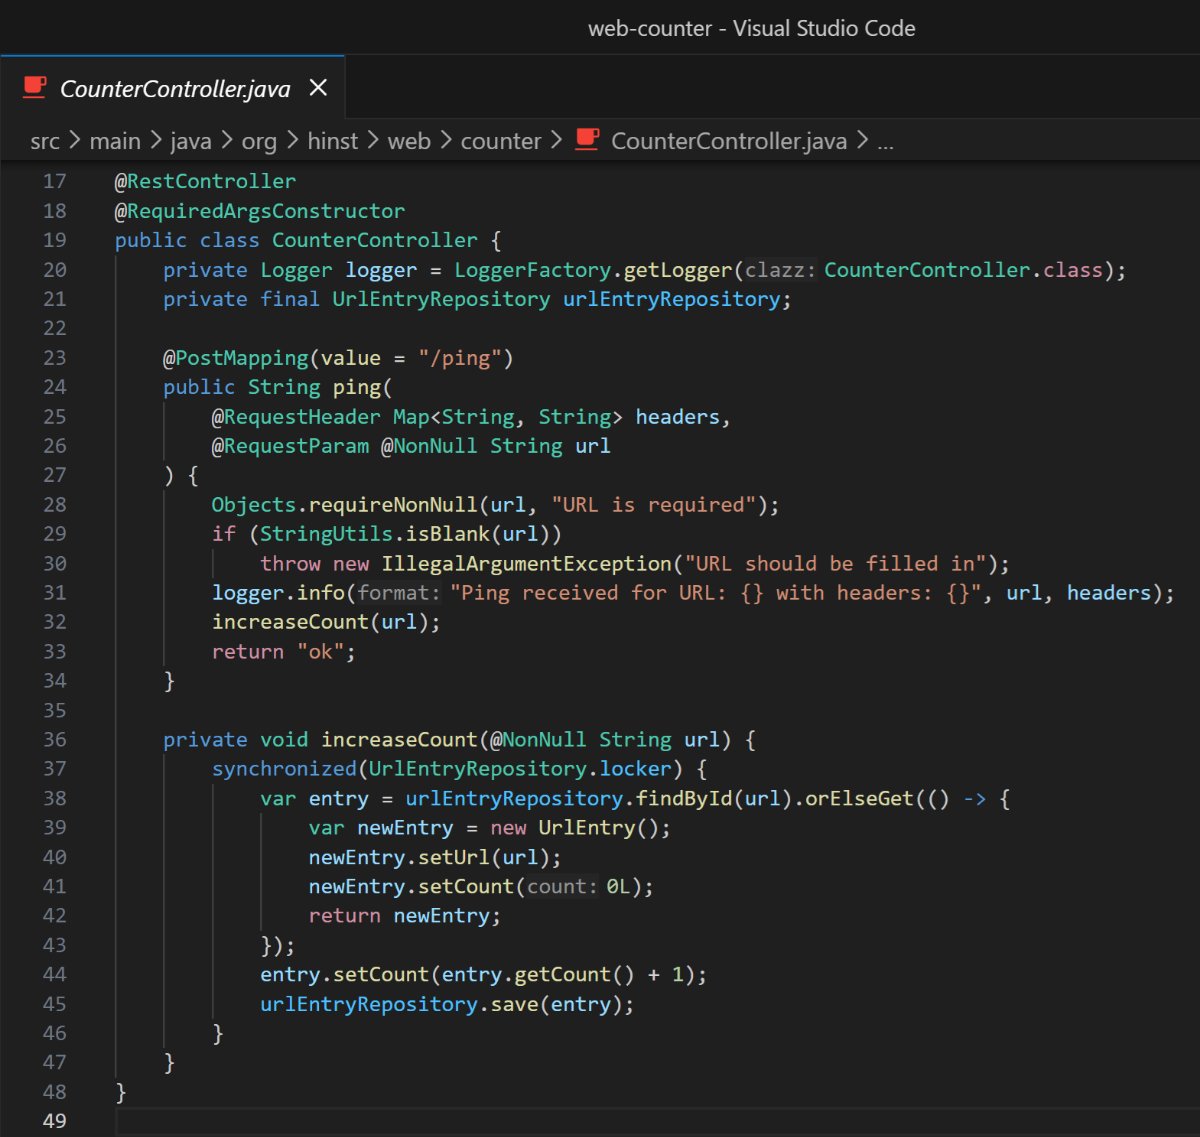Click the @RestController annotation
The image size is (1200, 1137).
click(205, 181)
